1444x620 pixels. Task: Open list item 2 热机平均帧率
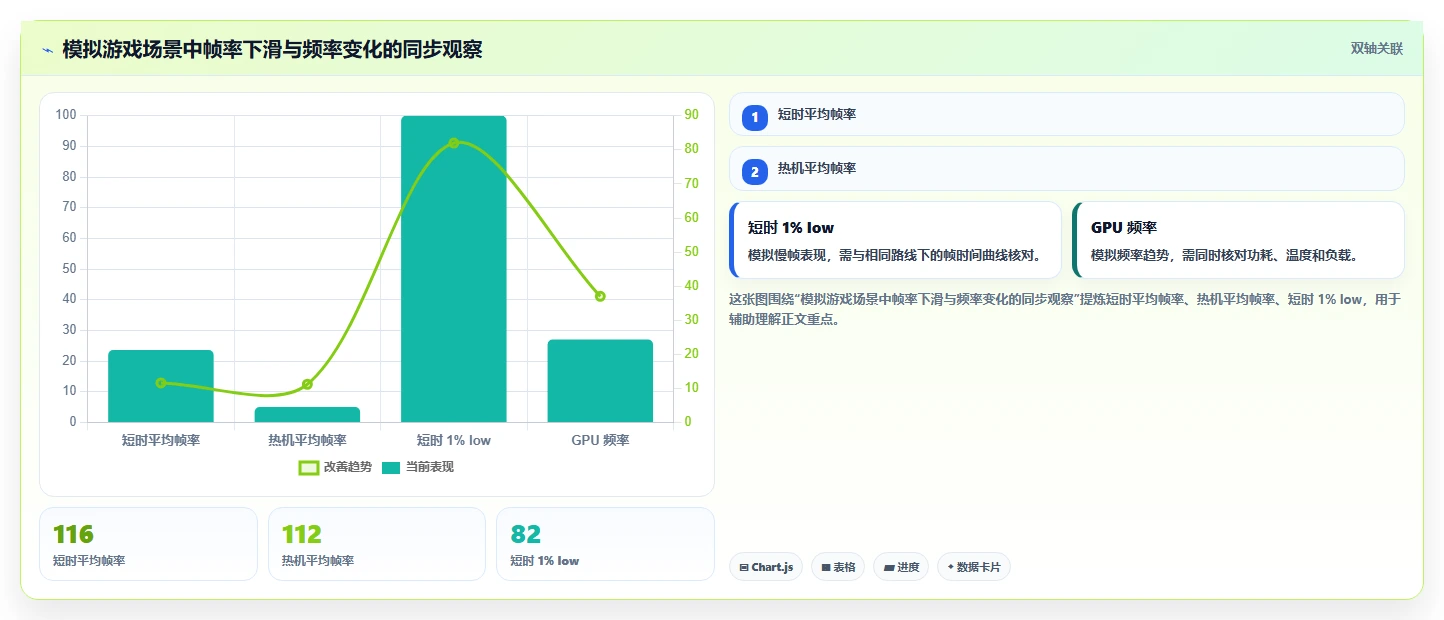pyautogui.click(x=1067, y=168)
